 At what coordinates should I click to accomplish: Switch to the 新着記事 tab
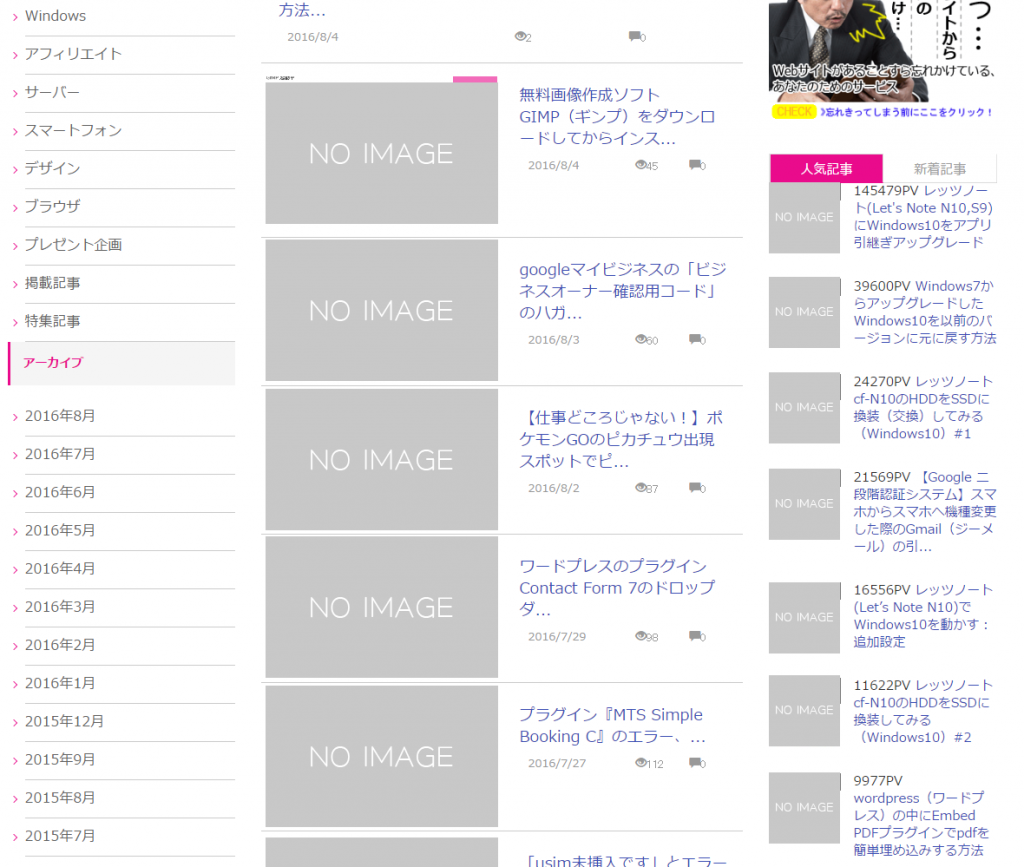pyautogui.click(x=940, y=168)
